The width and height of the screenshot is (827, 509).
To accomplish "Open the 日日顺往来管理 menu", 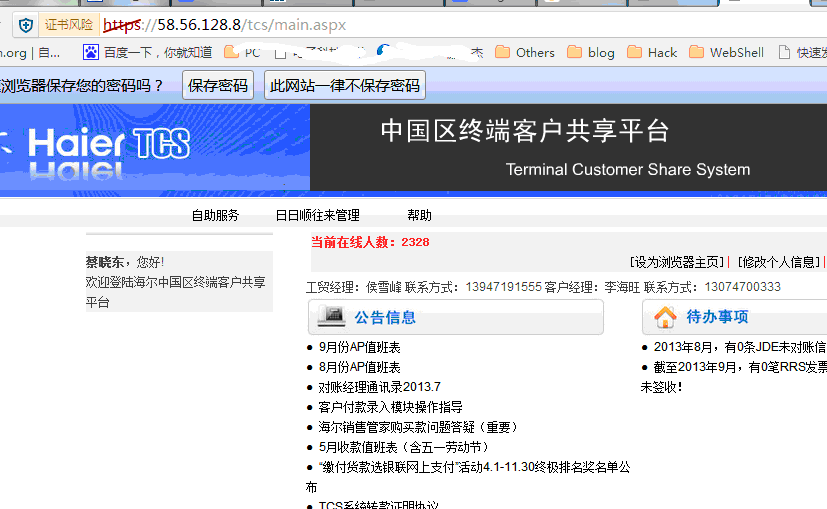I will click(318, 215).
